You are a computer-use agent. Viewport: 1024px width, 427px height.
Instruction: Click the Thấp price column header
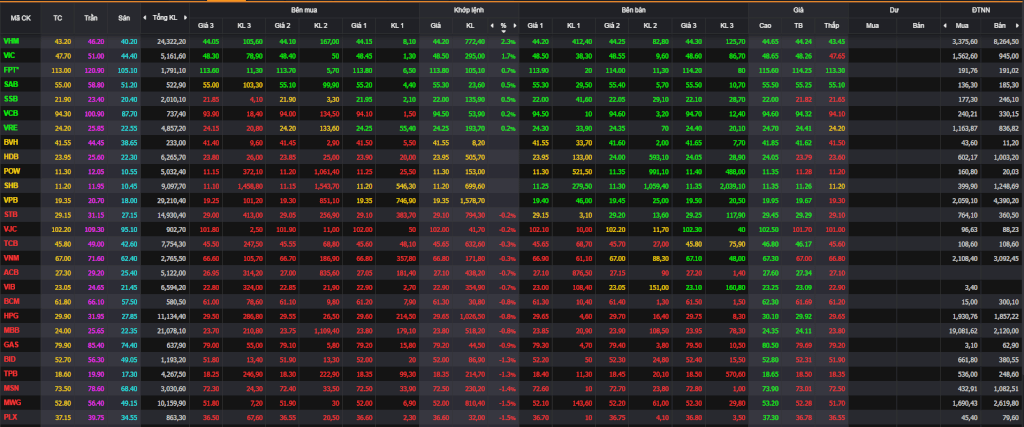tap(831, 25)
